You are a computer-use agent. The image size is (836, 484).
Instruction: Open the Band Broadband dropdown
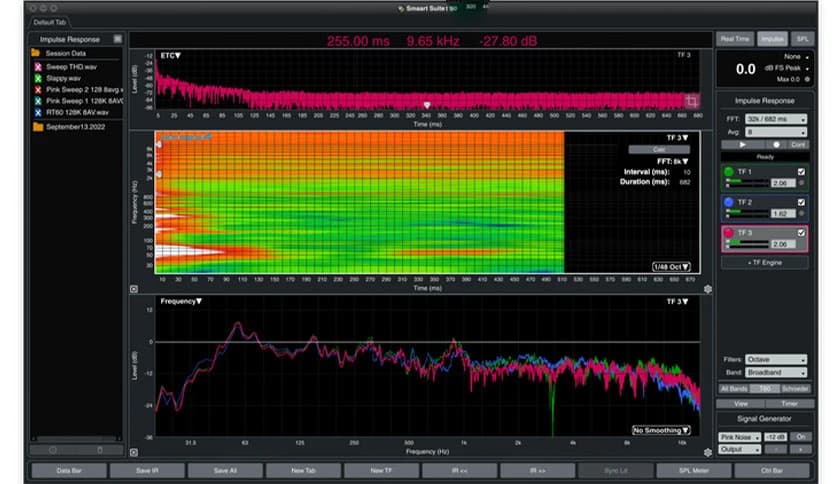776,372
